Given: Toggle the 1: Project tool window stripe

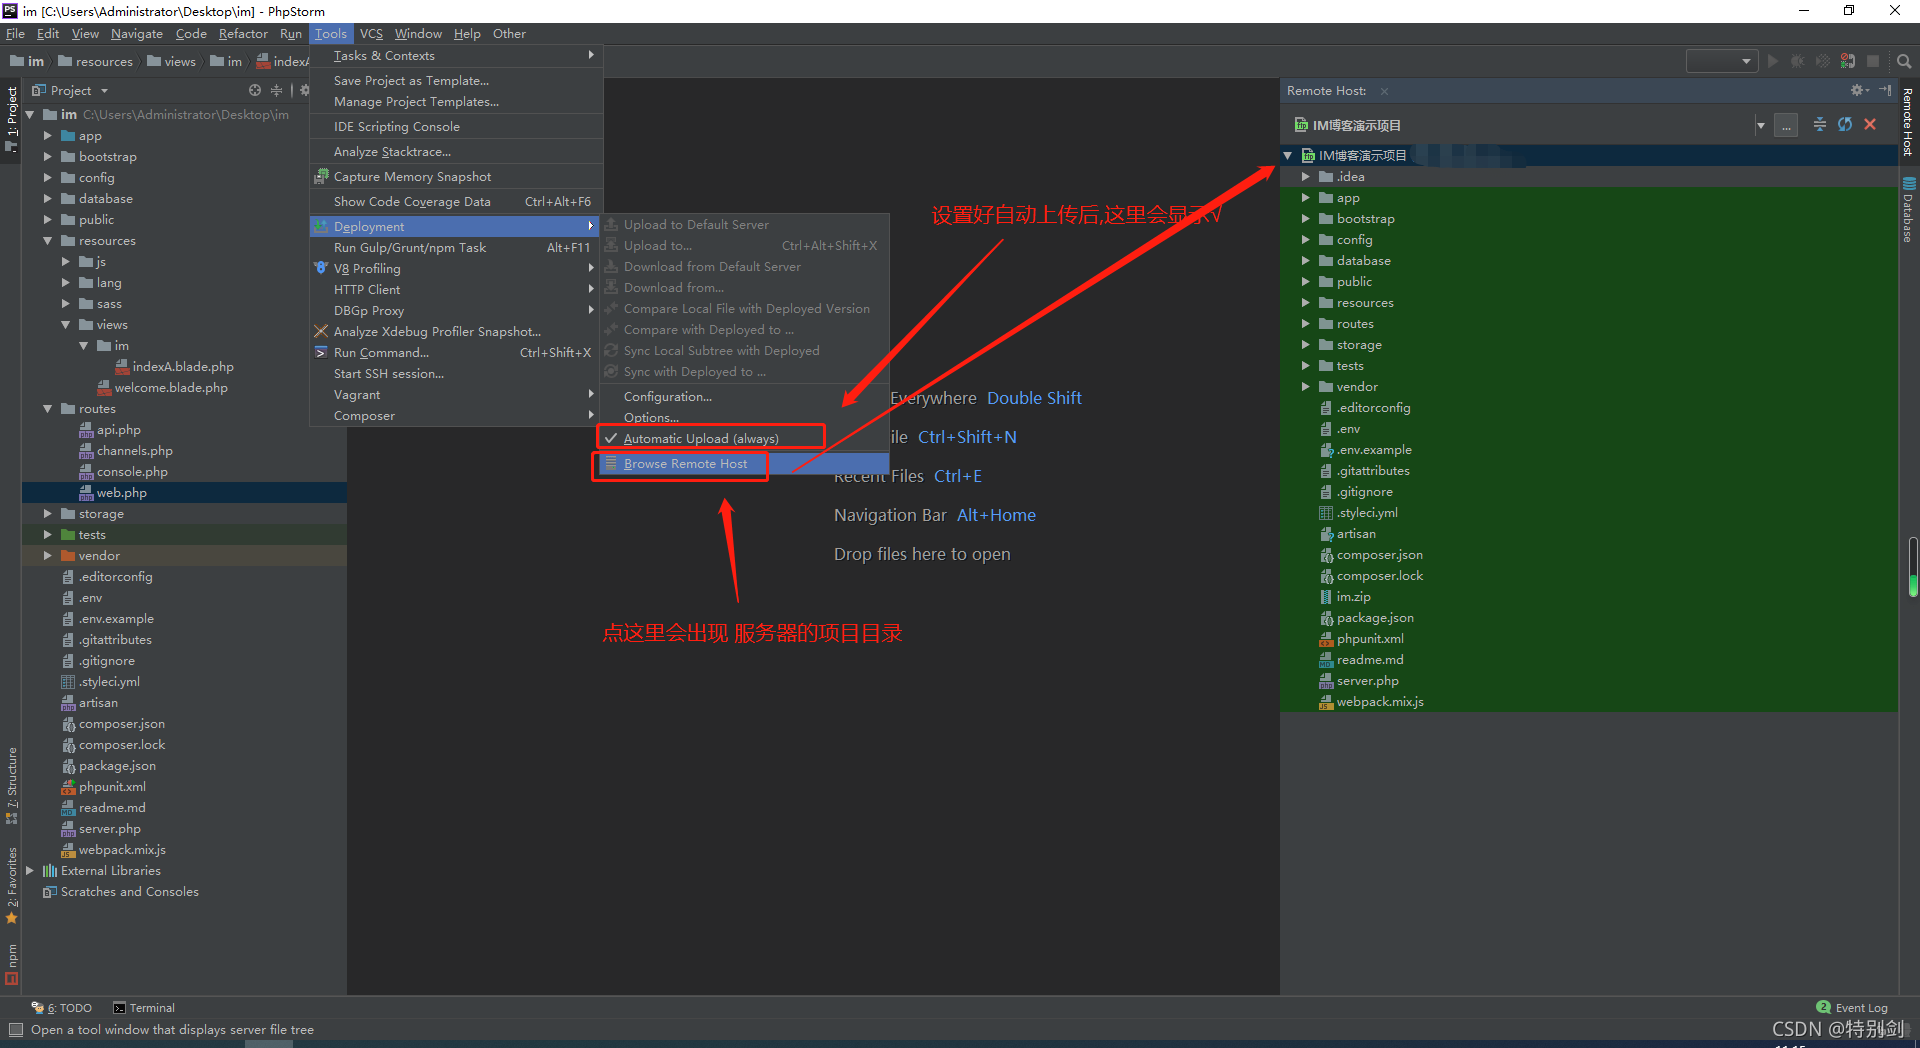Looking at the screenshot, I should [11, 119].
